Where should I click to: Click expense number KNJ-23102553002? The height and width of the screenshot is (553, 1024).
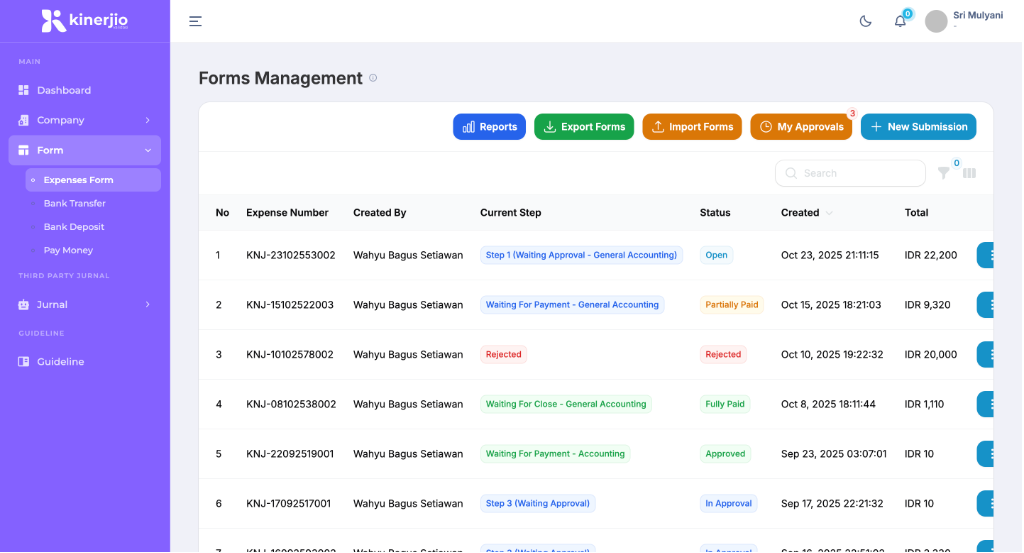tap(291, 255)
